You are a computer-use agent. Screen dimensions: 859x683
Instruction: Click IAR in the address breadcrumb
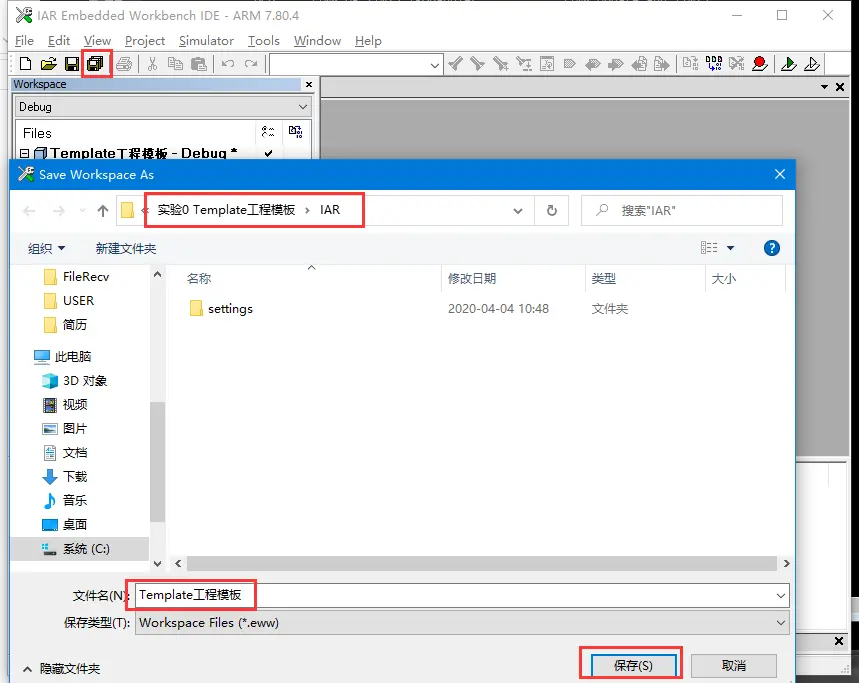pyautogui.click(x=330, y=210)
